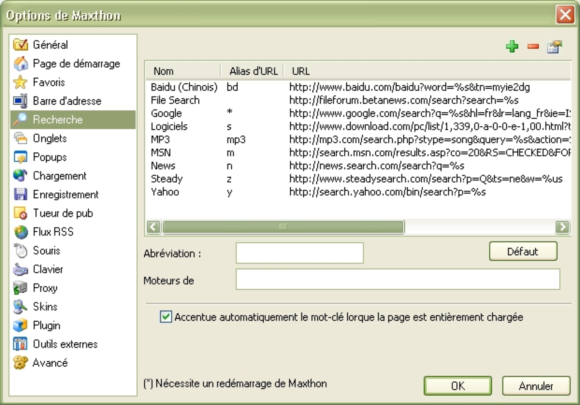Click the bd alias cell
Screen dimensions: 580x405
click(x=232, y=87)
